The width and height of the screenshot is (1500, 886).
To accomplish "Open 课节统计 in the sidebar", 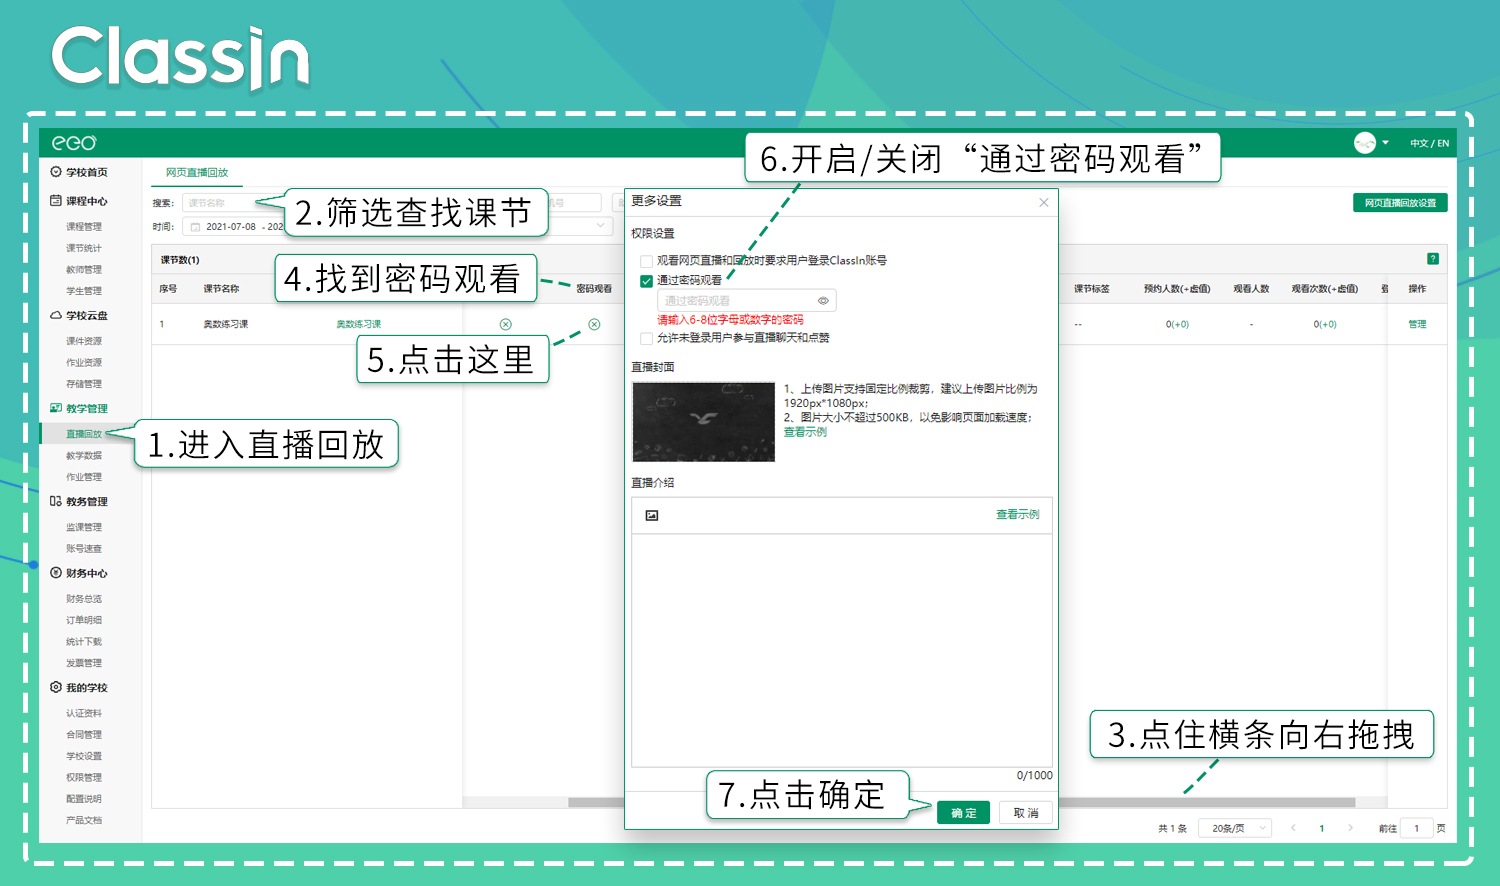I will (x=84, y=248).
